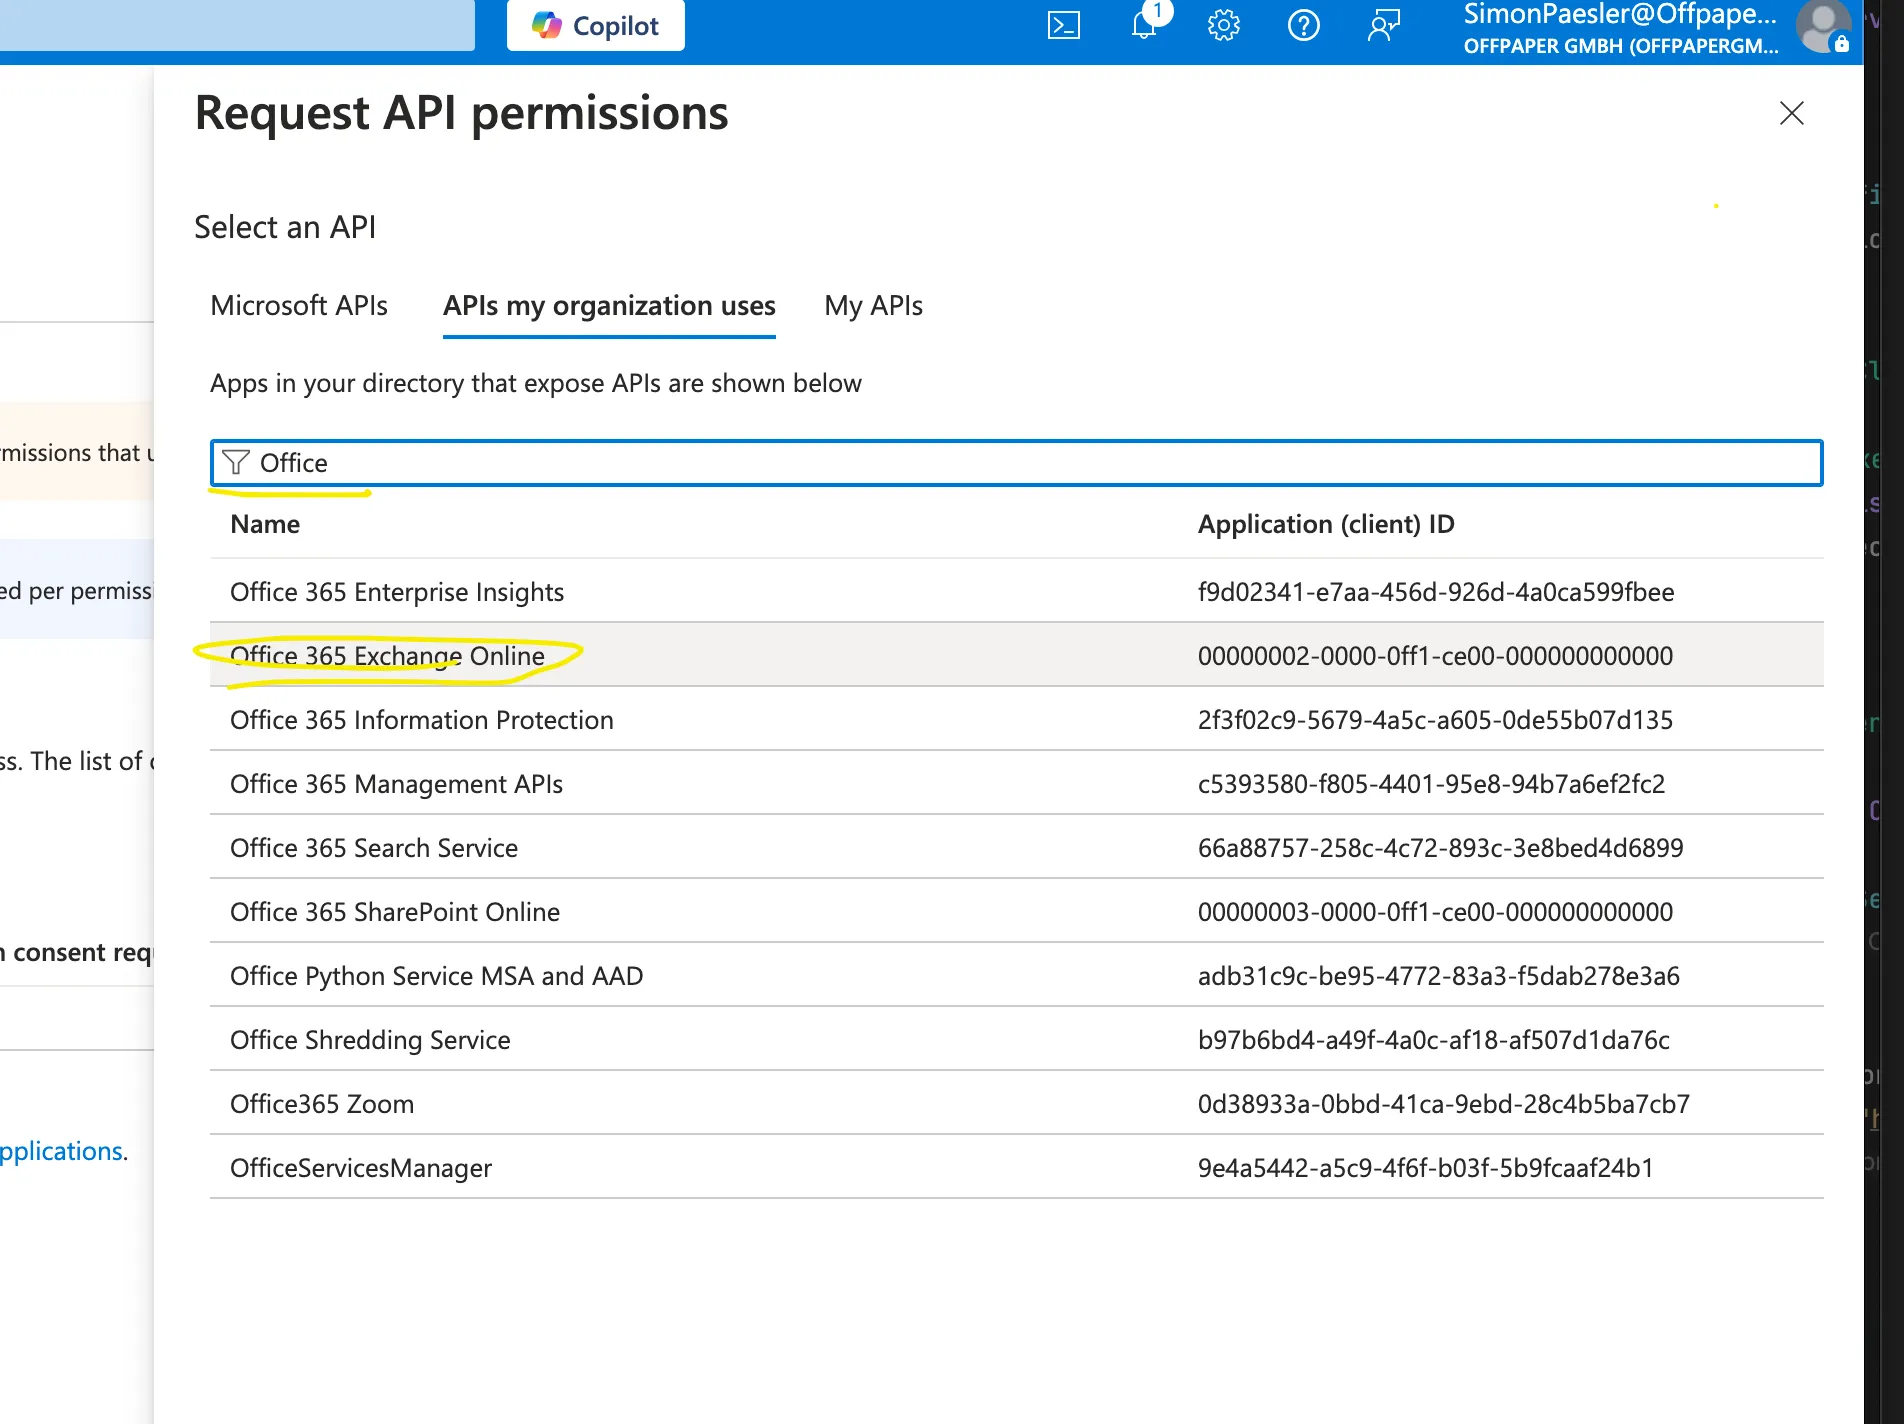Click the SimonPaesler account name
This screenshot has width=1904, height=1424.
coord(1620,15)
